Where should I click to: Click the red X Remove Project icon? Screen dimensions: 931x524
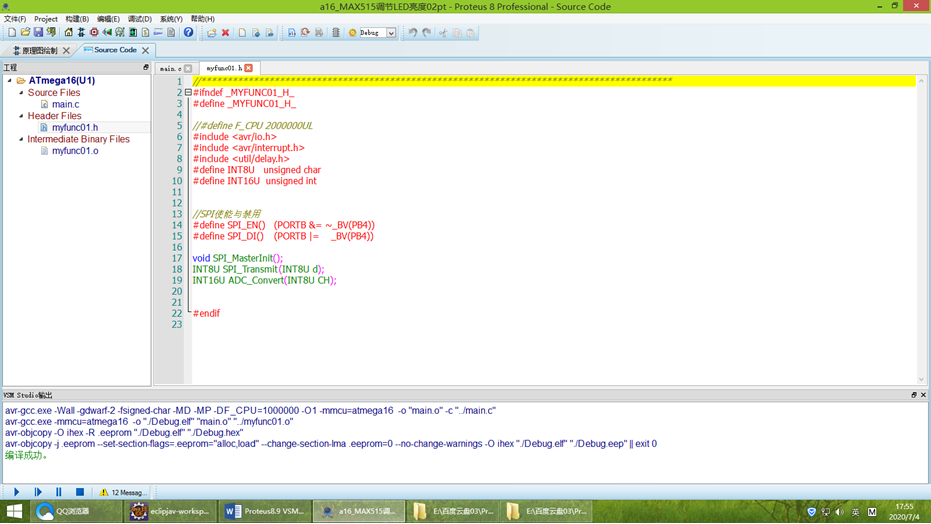226,33
